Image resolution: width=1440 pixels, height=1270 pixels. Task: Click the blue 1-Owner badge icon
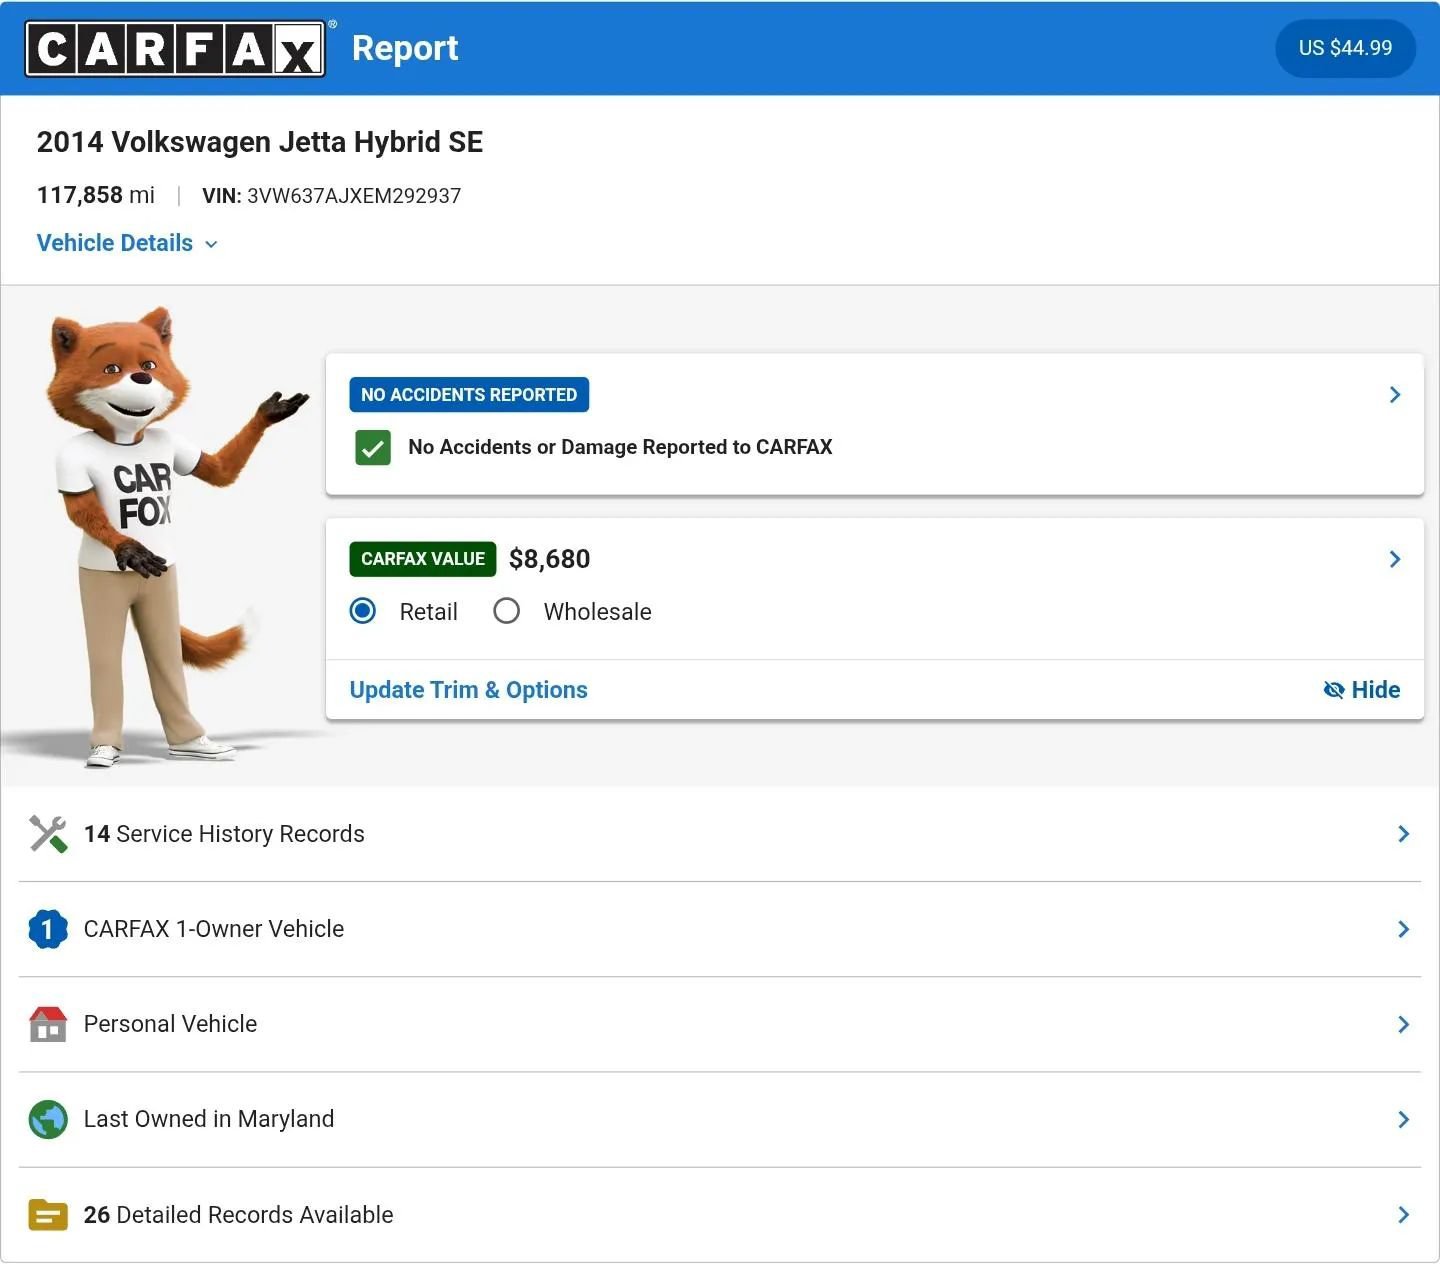[48, 929]
